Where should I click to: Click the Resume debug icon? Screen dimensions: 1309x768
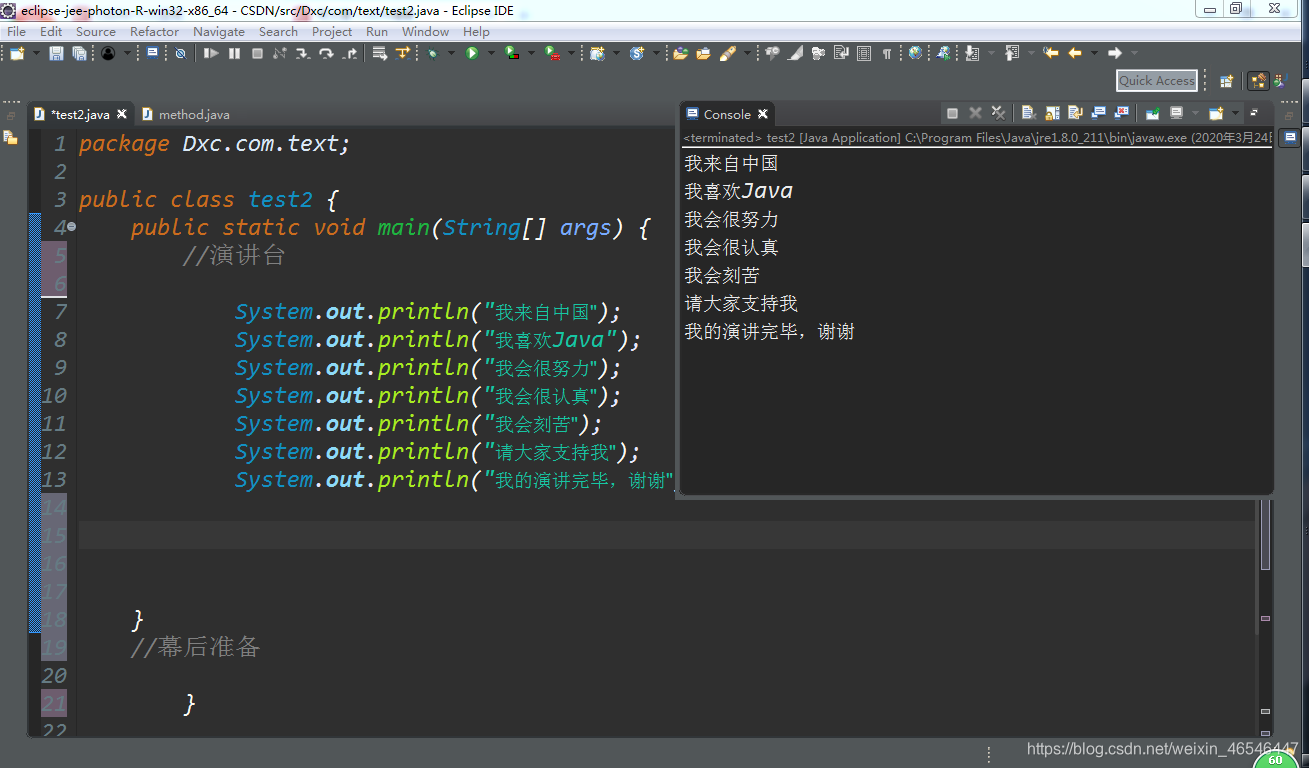pyautogui.click(x=211, y=53)
